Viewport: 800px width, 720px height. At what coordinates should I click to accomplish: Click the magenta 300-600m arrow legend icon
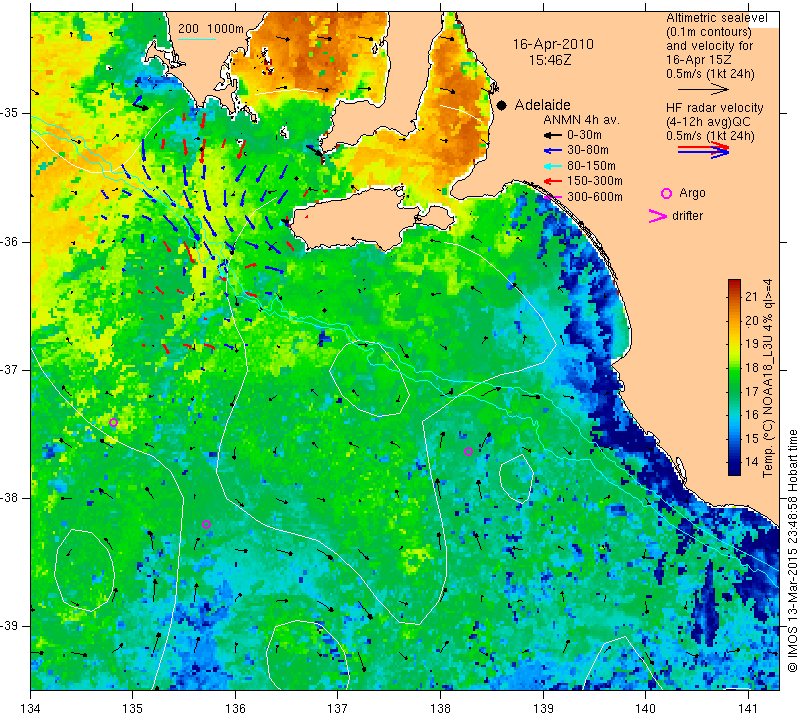click(x=553, y=197)
